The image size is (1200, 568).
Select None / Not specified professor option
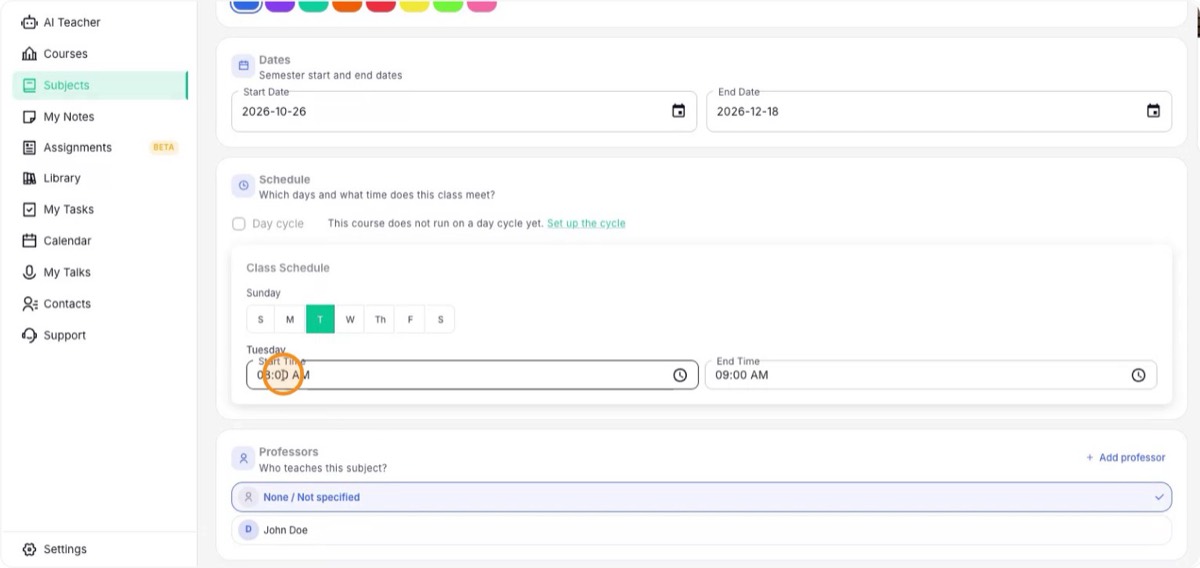pos(701,497)
